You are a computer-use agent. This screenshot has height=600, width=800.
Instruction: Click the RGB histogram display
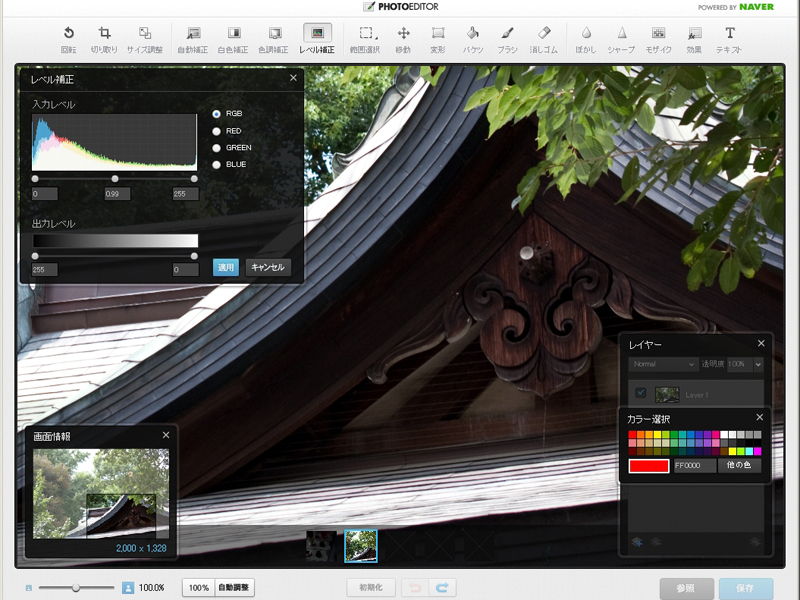(114, 142)
